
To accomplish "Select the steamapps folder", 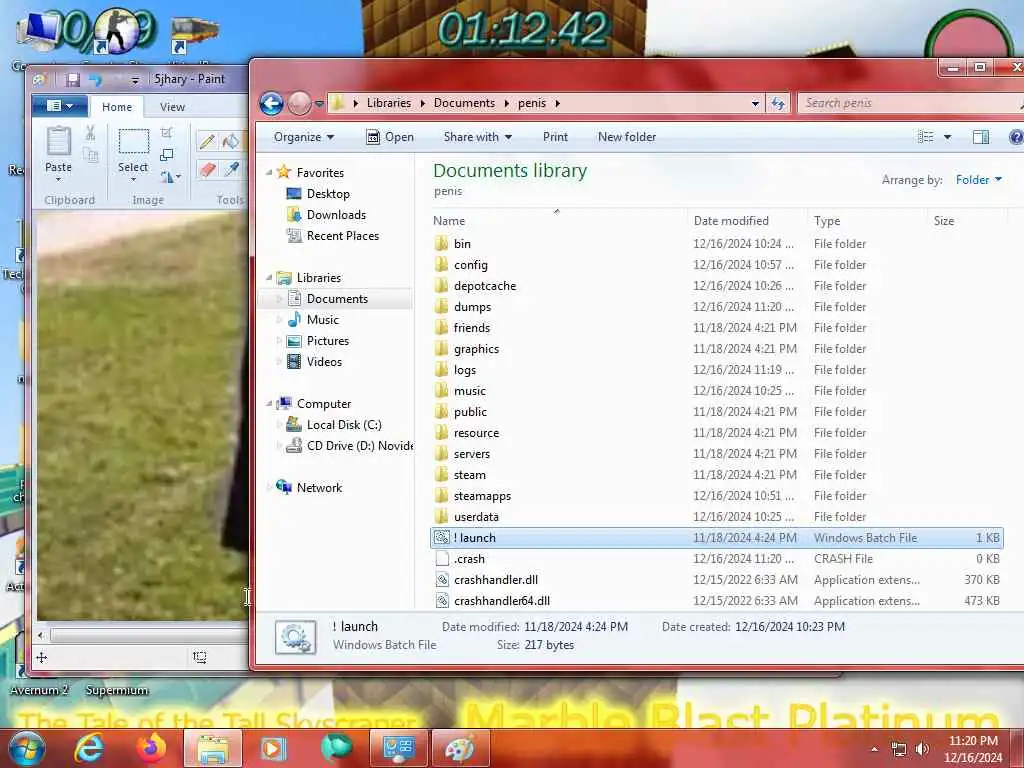I will tap(716, 496).
